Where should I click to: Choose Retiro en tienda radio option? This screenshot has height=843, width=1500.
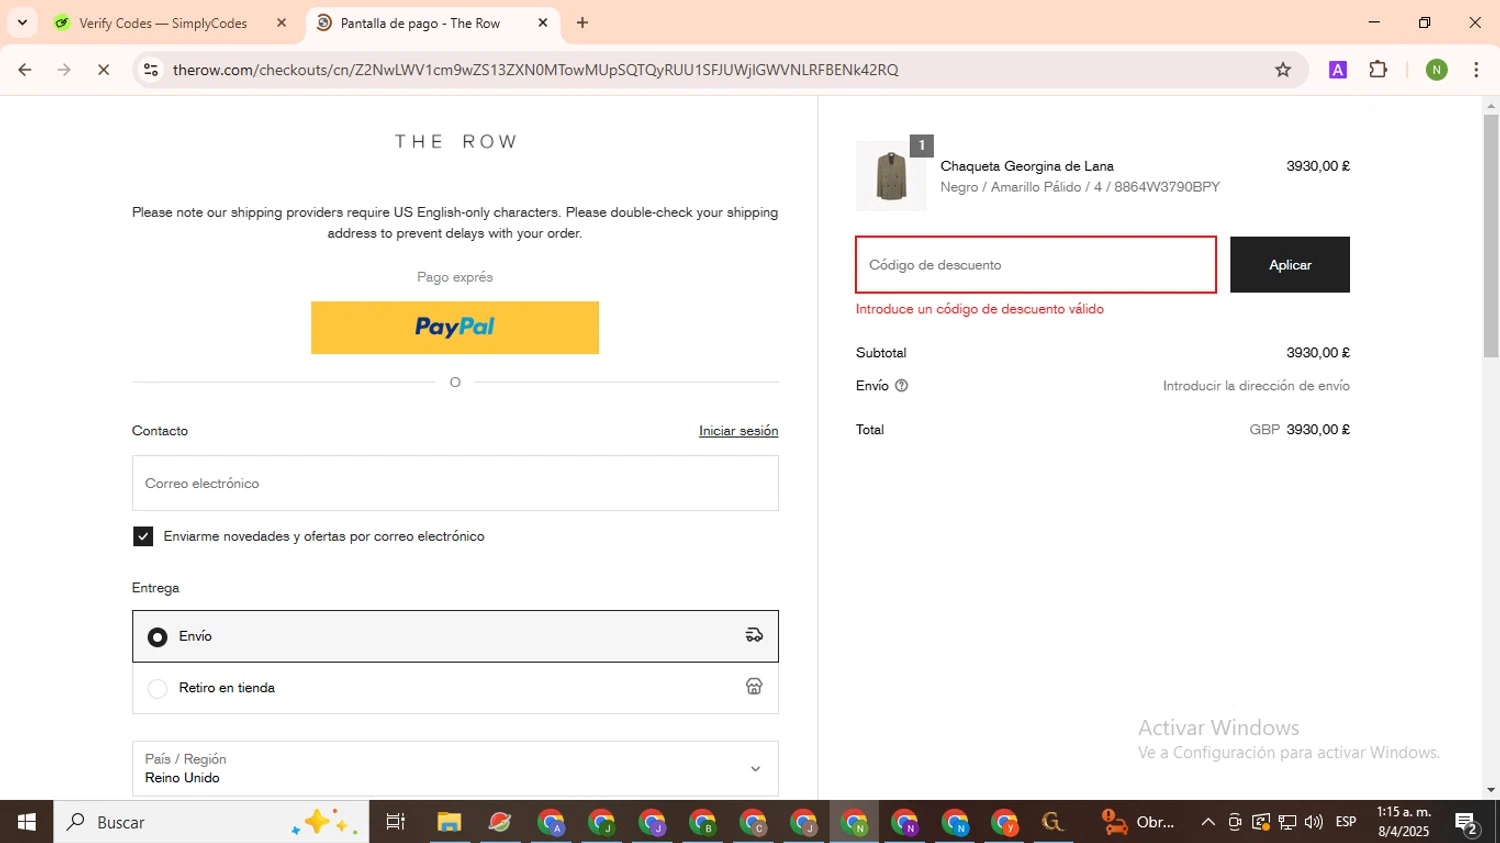tap(157, 688)
